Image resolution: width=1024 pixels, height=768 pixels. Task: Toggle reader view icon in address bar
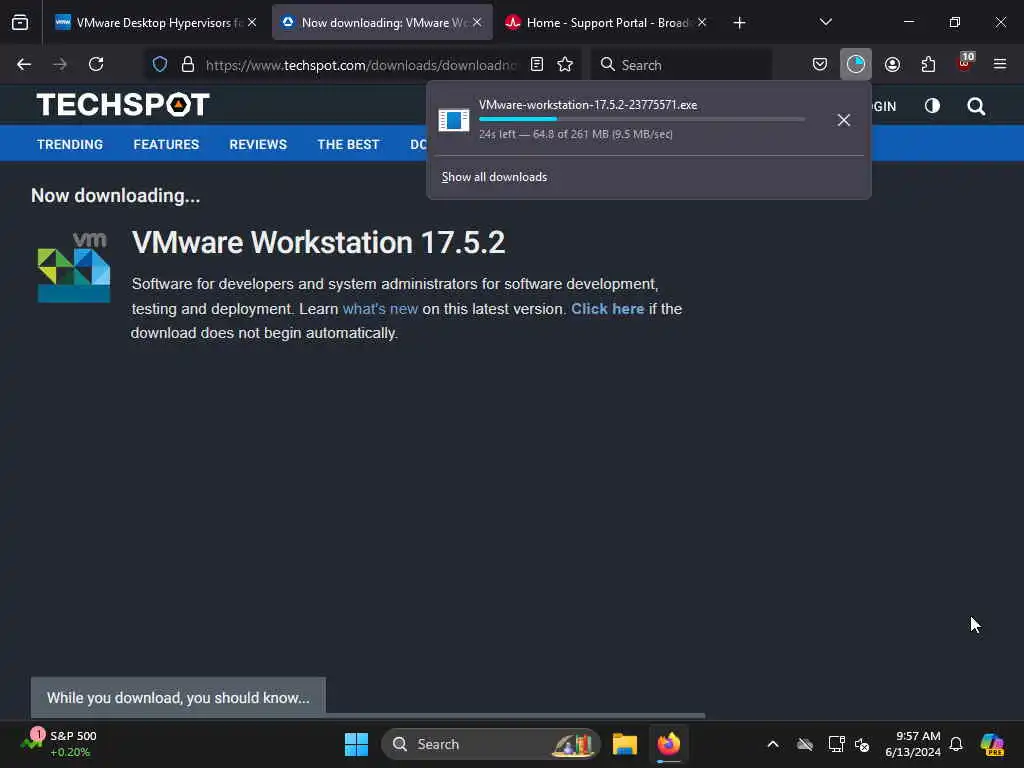(537, 64)
